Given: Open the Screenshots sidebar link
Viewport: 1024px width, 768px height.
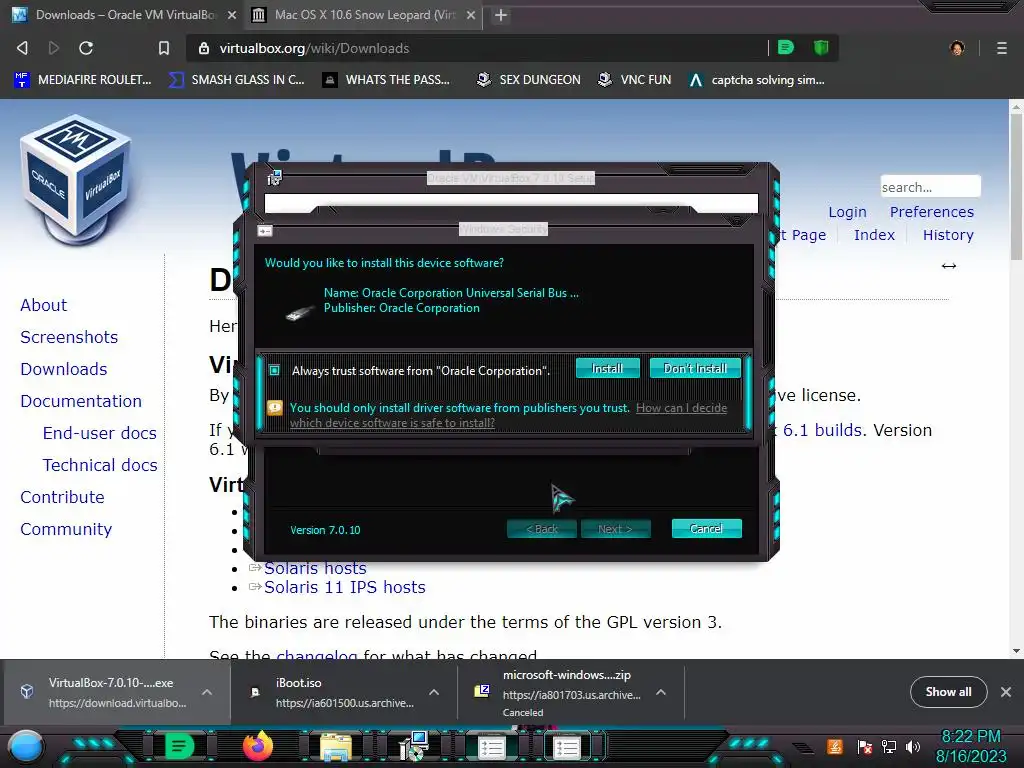Looking at the screenshot, I should (x=69, y=337).
